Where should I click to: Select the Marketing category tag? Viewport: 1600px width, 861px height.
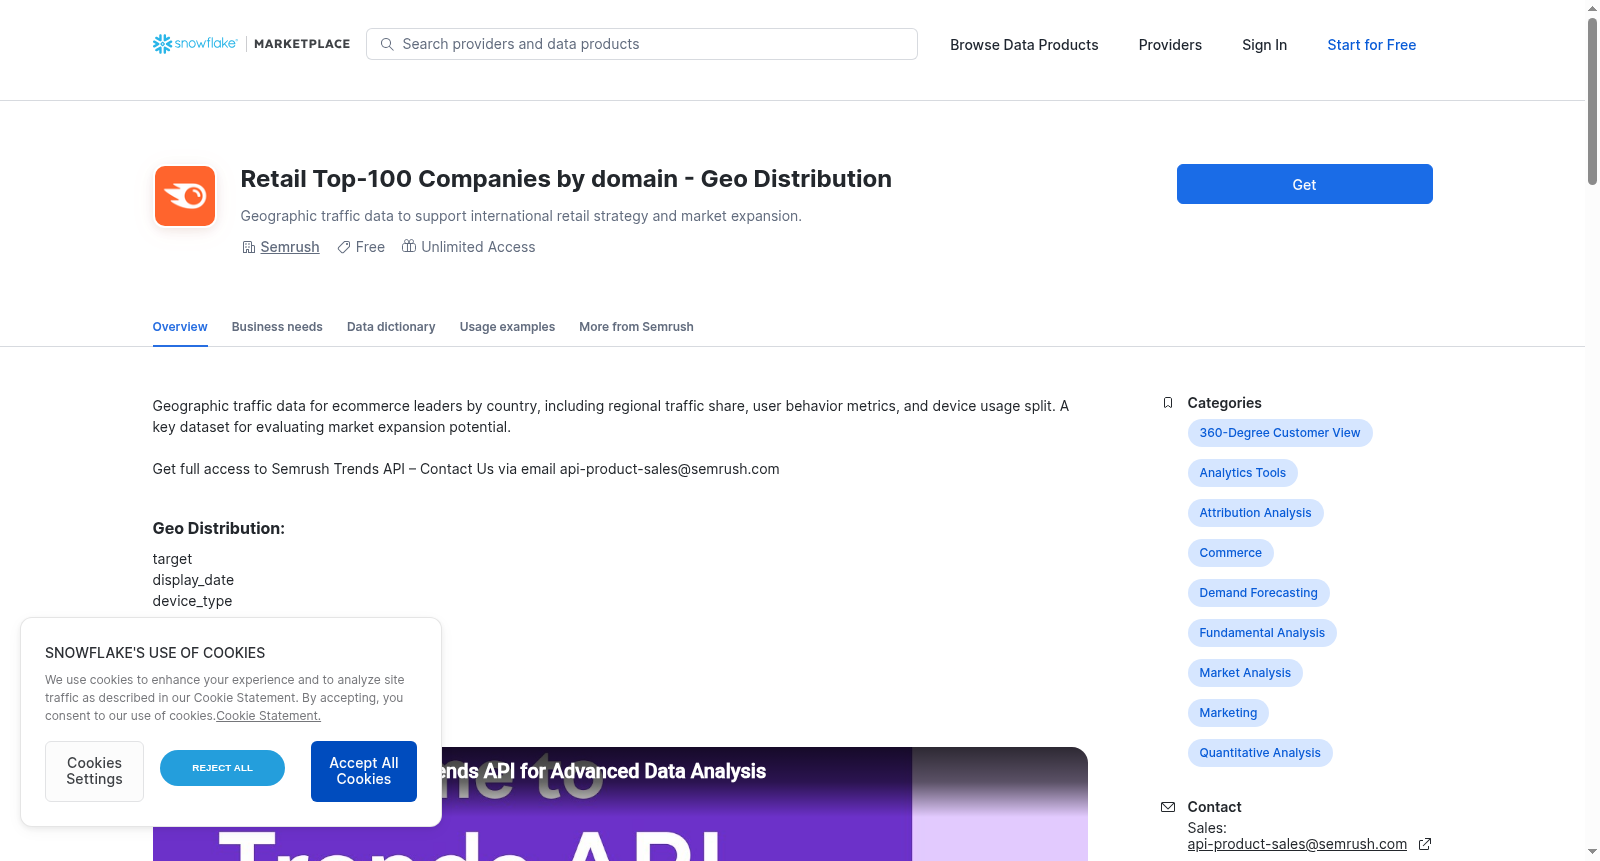[x=1228, y=713]
